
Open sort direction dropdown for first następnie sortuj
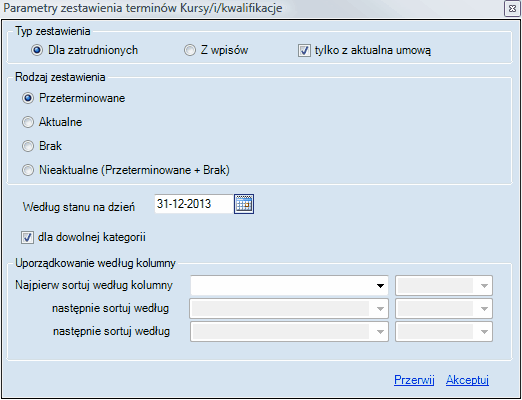click(x=444, y=309)
